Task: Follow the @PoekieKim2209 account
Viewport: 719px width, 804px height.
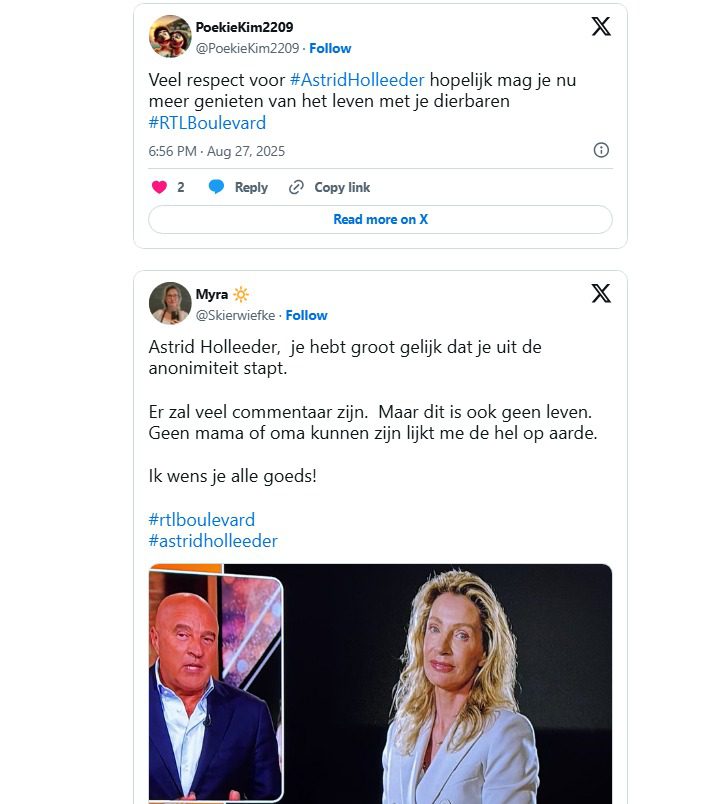Action: pos(330,48)
